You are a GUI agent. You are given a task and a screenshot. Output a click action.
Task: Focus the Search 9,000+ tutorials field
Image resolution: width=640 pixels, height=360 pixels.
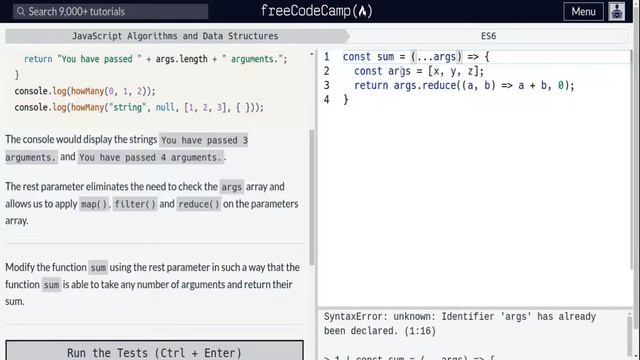point(111,11)
